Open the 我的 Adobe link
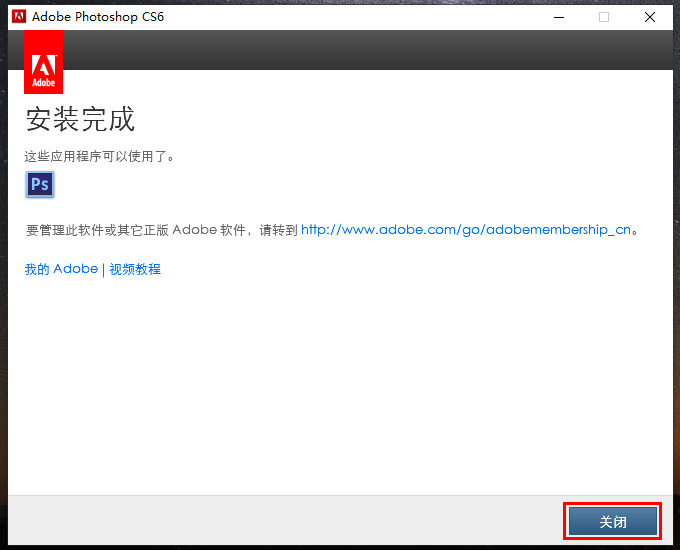680x550 pixels. [61, 269]
